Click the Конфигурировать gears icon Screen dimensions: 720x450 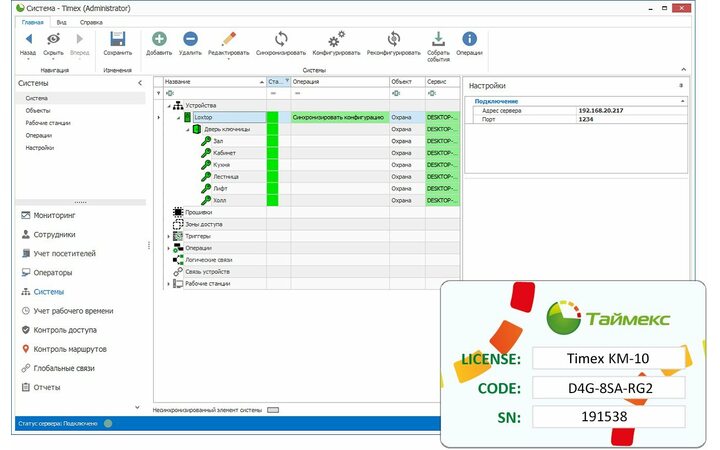(x=336, y=39)
